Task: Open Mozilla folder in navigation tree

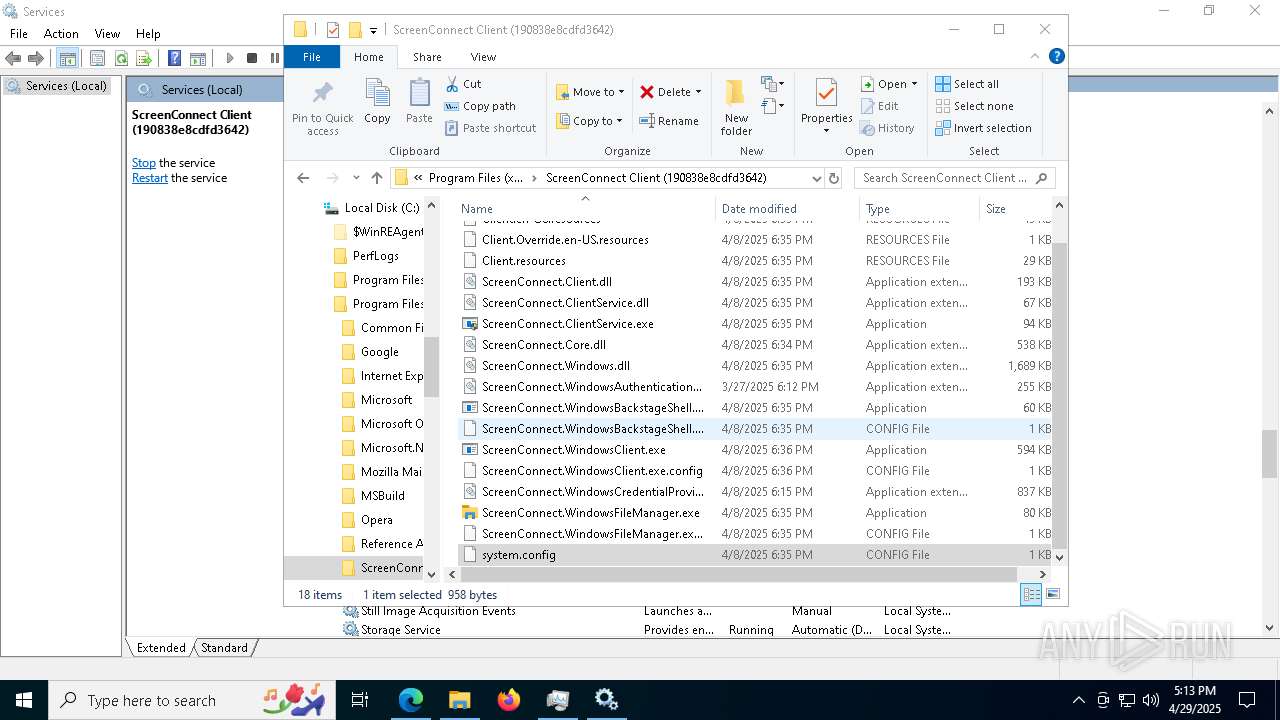Action: (381, 472)
